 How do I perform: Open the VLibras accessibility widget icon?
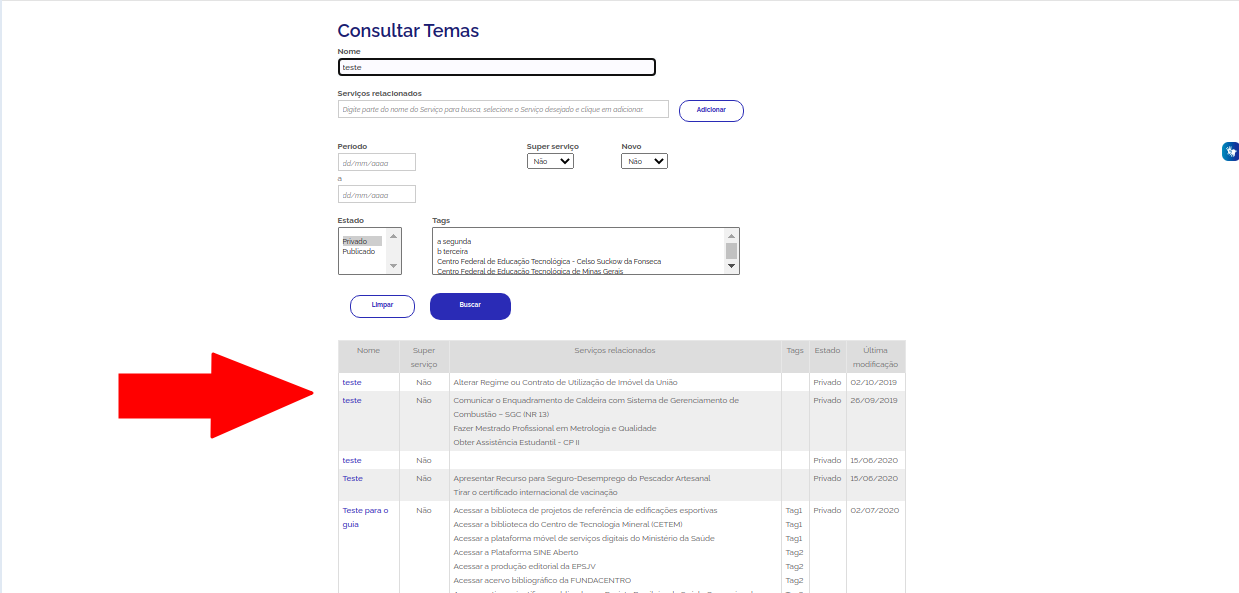point(1230,151)
